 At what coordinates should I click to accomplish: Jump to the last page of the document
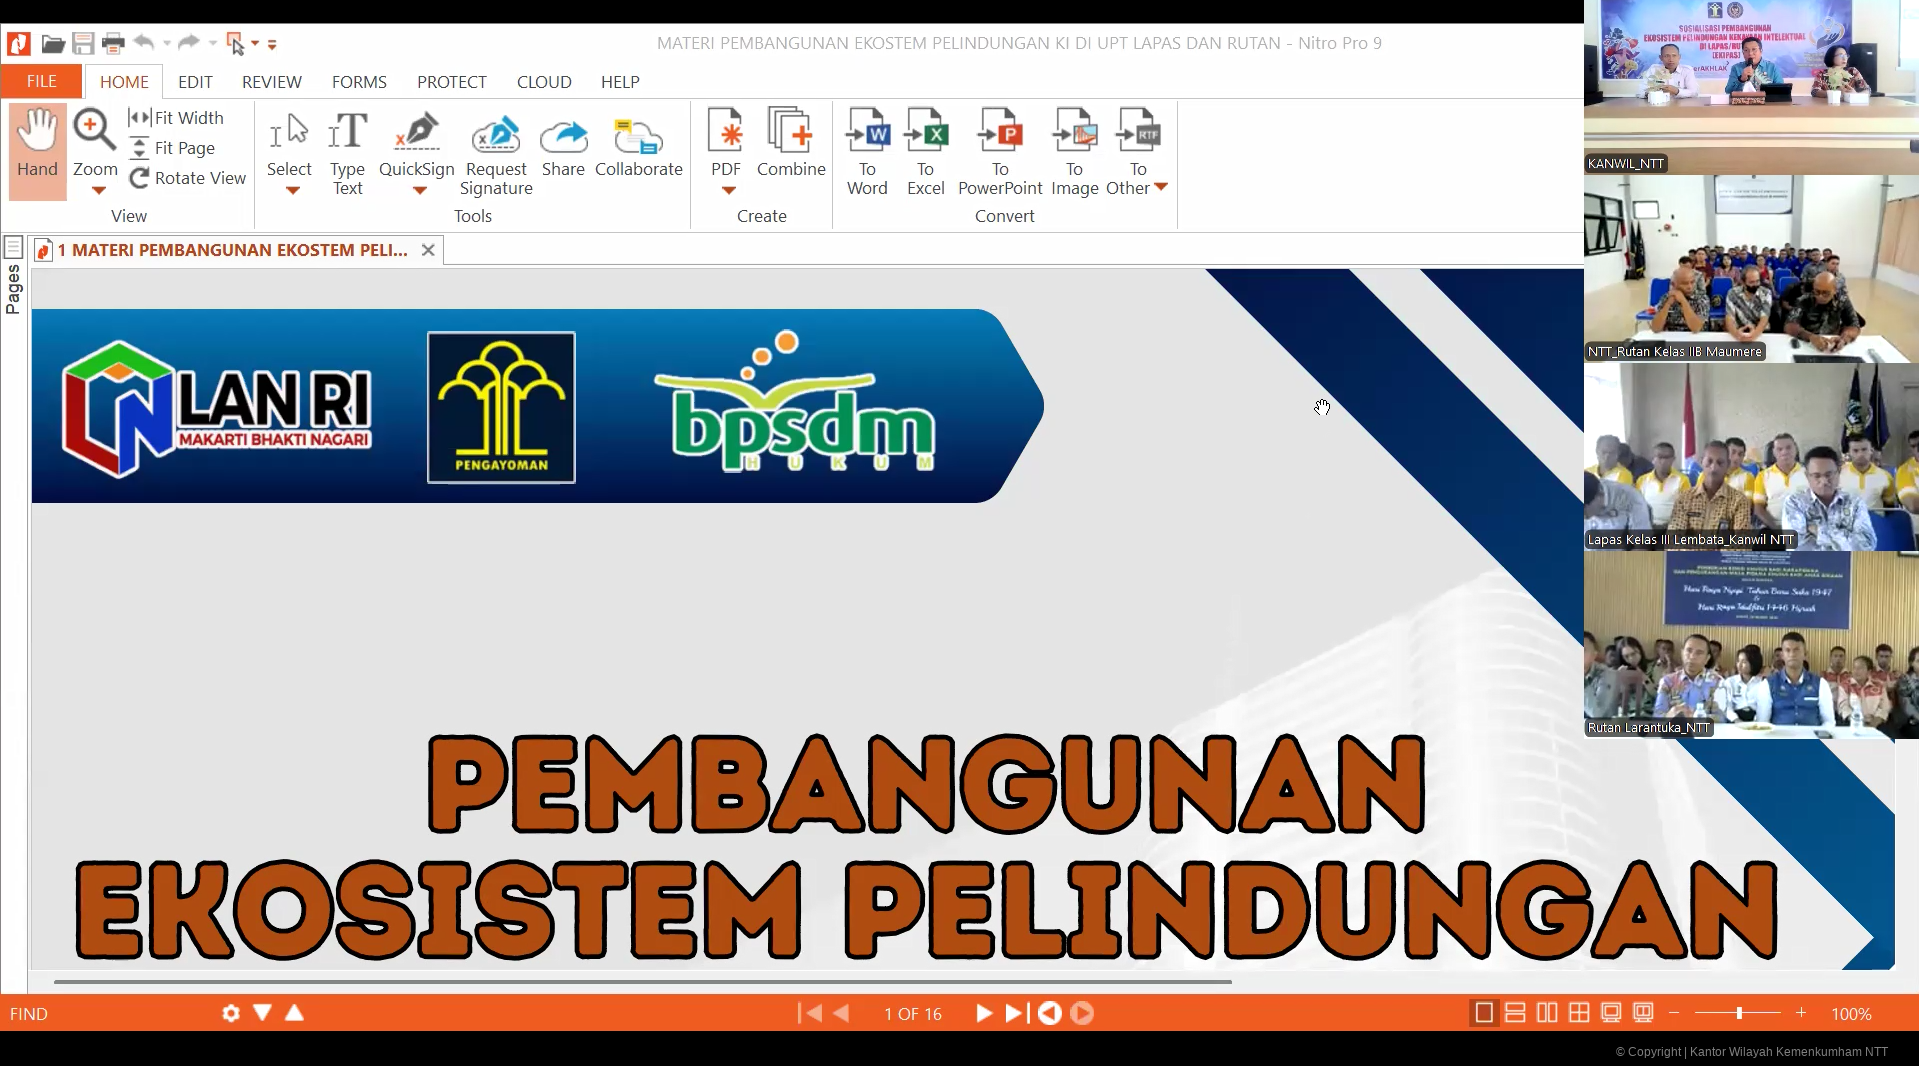pos(1014,1014)
